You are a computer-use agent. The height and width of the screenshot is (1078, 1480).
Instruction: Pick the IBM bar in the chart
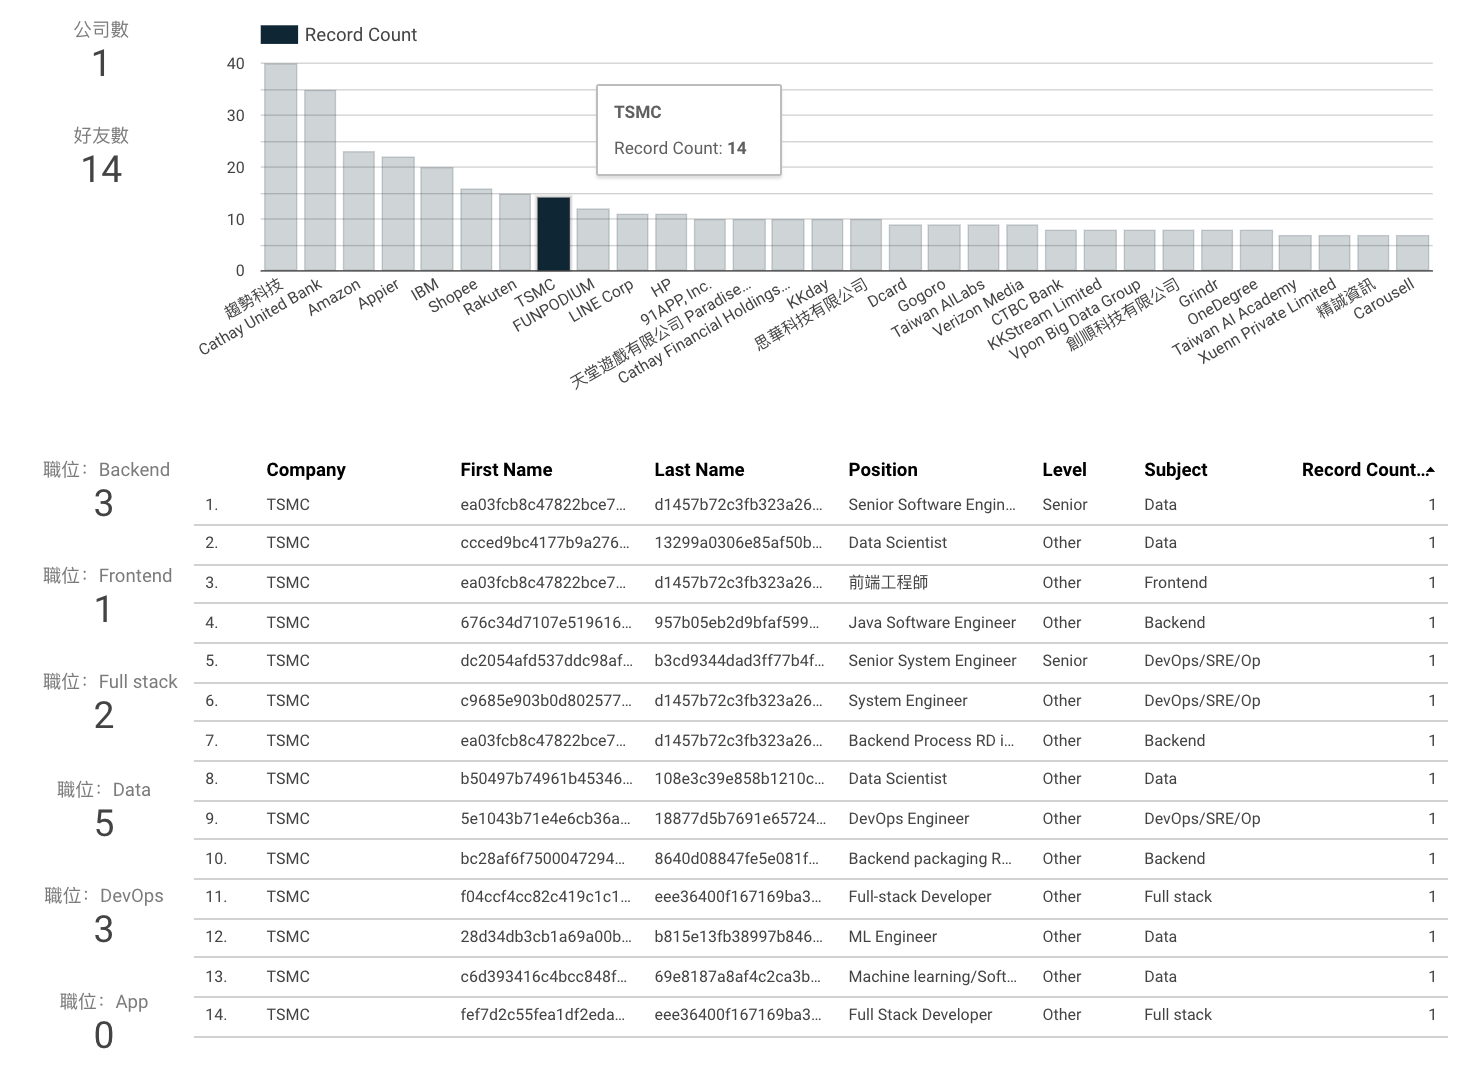click(437, 219)
